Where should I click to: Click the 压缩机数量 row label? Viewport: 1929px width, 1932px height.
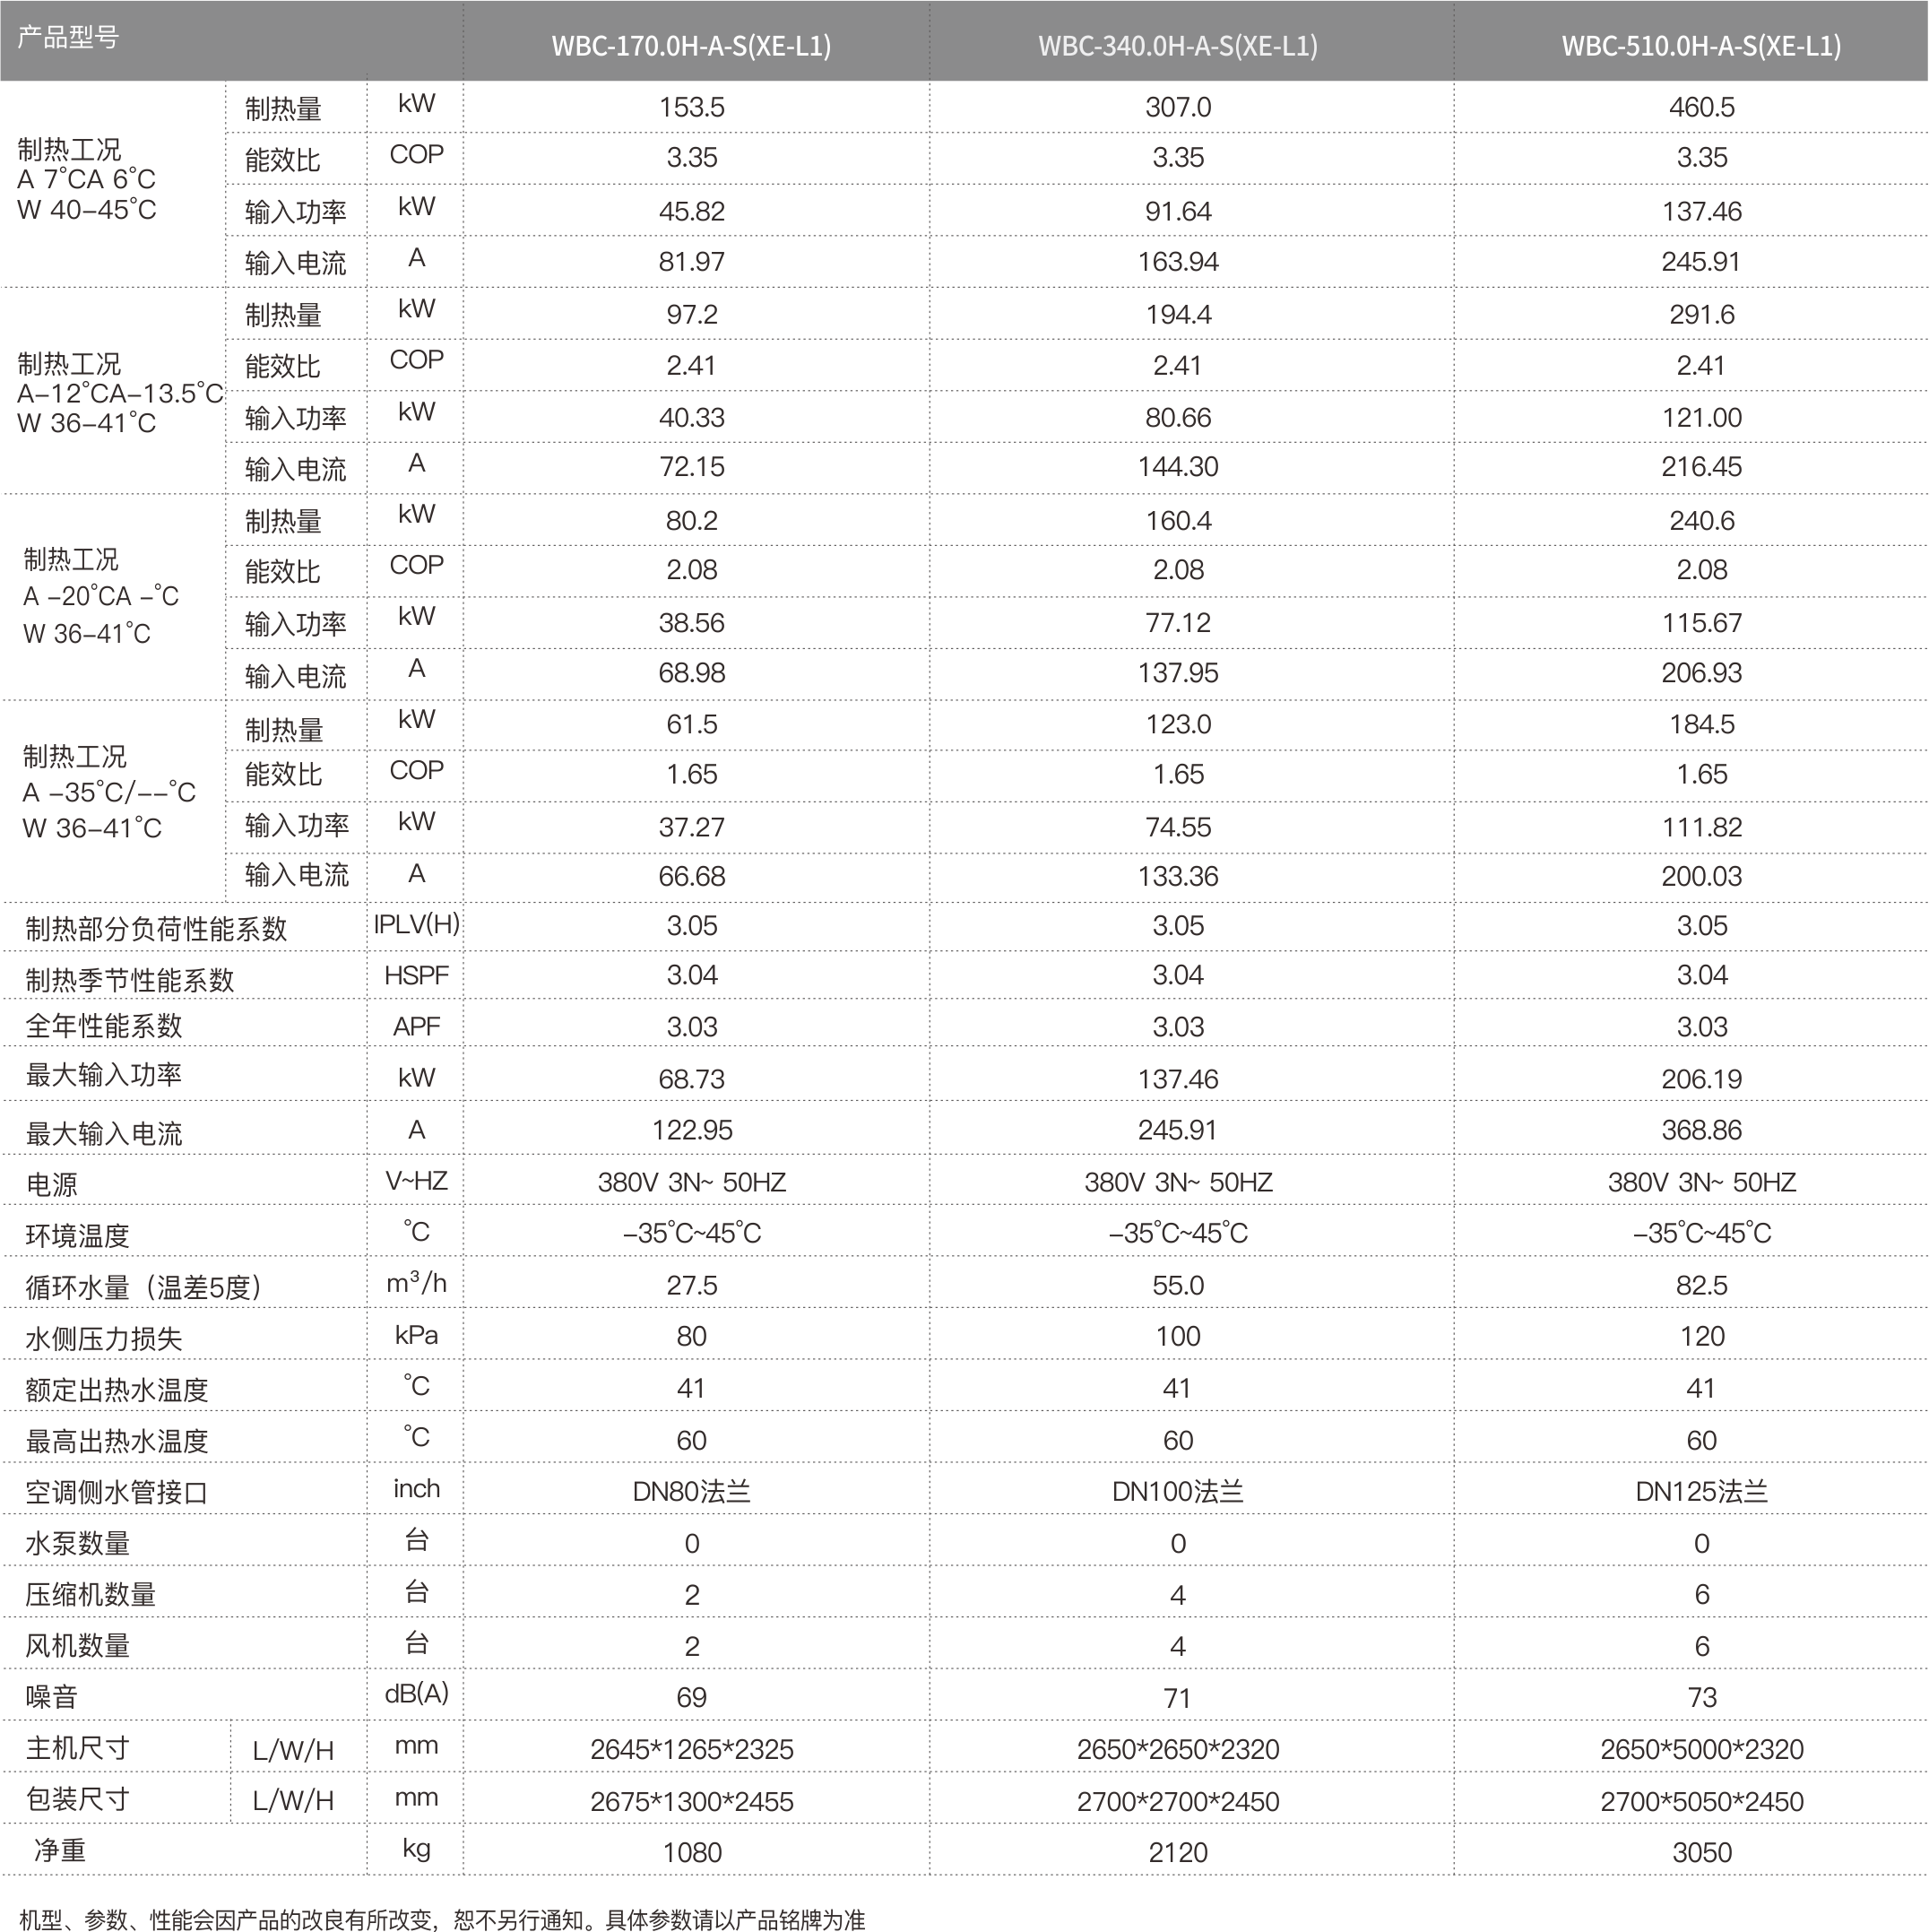[91, 1594]
